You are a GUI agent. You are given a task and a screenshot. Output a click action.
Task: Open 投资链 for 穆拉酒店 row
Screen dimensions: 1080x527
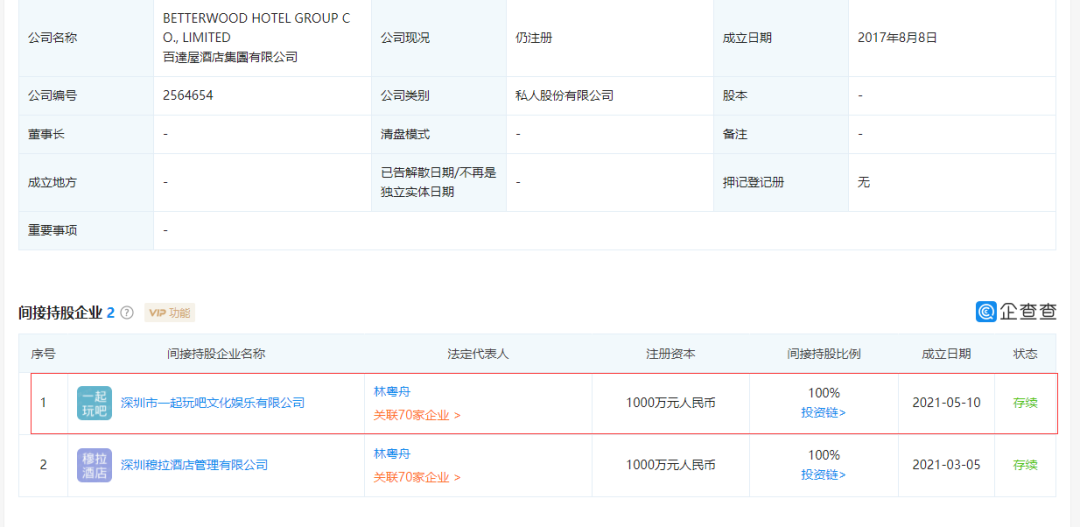[823, 475]
